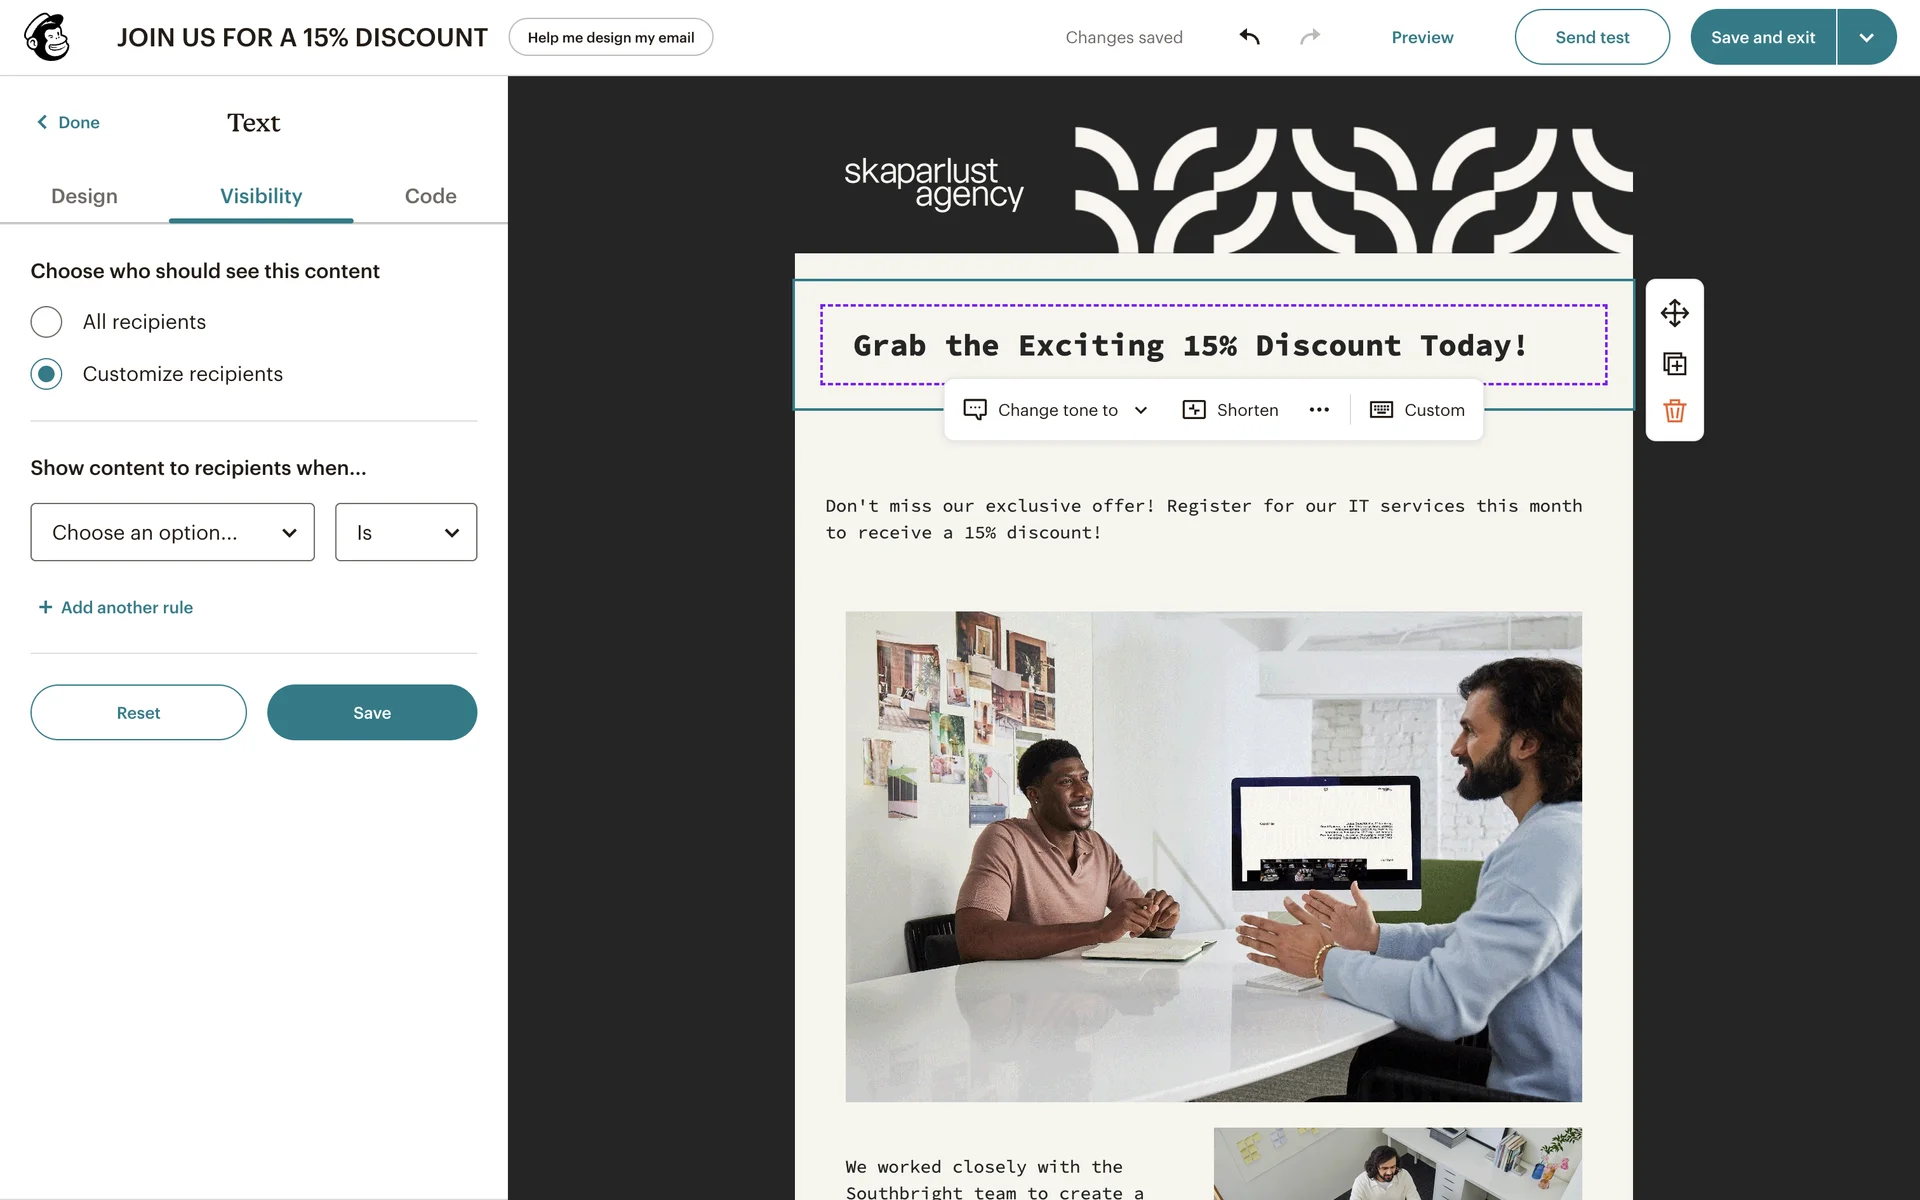
Task: Click the Shorten text icon
Action: (1194, 410)
